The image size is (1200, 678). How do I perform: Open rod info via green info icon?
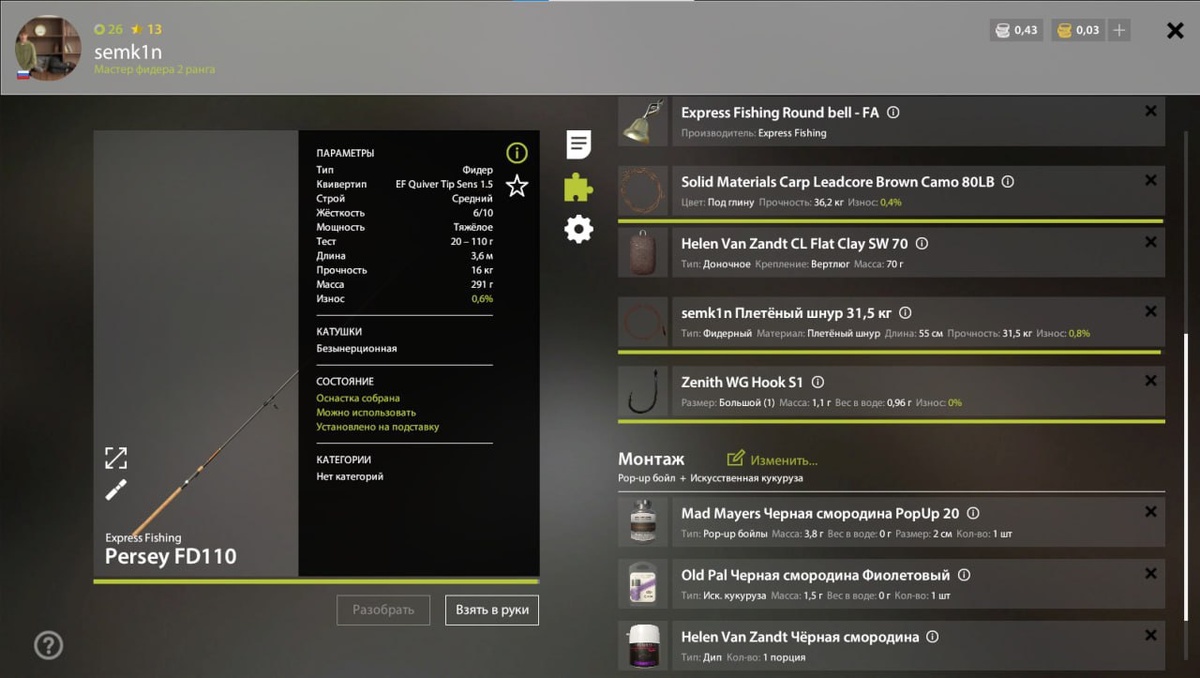(517, 153)
